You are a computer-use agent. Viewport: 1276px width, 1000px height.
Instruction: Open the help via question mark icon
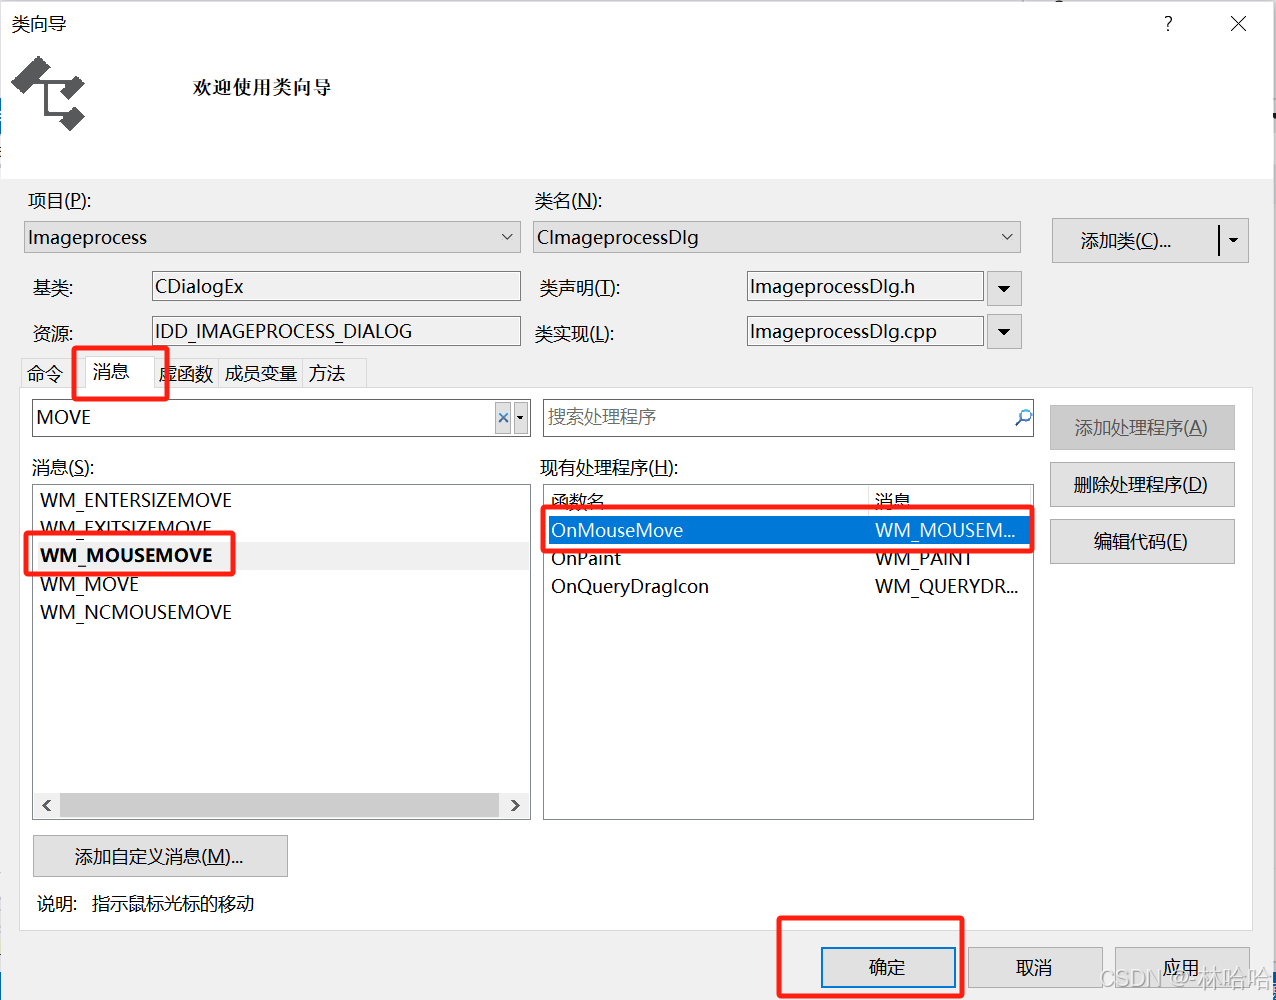[1167, 23]
